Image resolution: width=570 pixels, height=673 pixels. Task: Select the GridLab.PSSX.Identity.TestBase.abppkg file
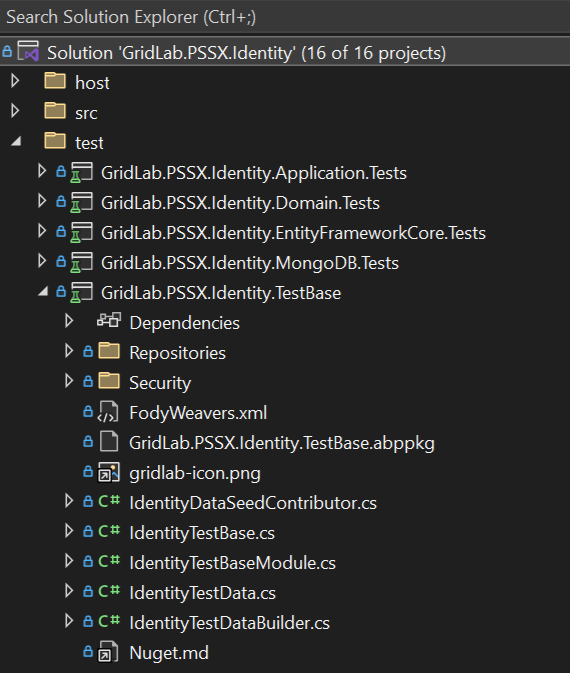[x=282, y=443]
